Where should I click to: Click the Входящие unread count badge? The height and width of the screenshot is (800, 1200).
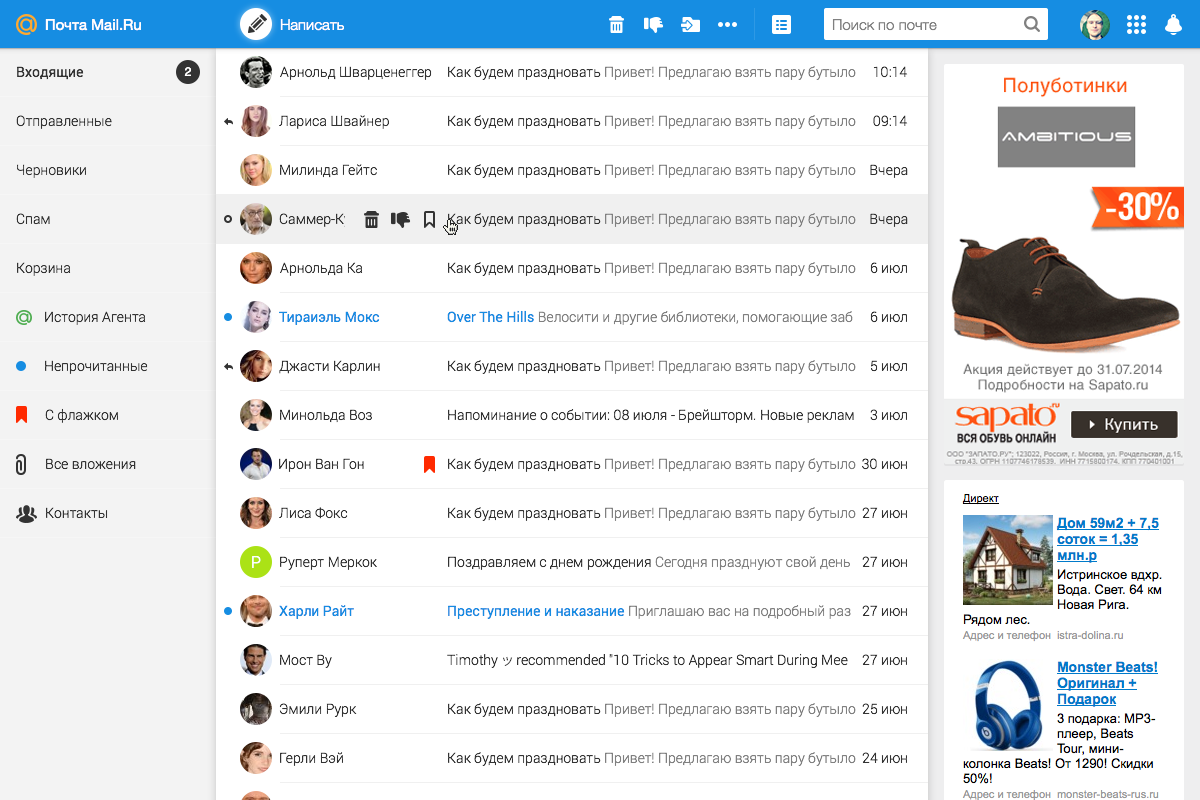point(188,72)
